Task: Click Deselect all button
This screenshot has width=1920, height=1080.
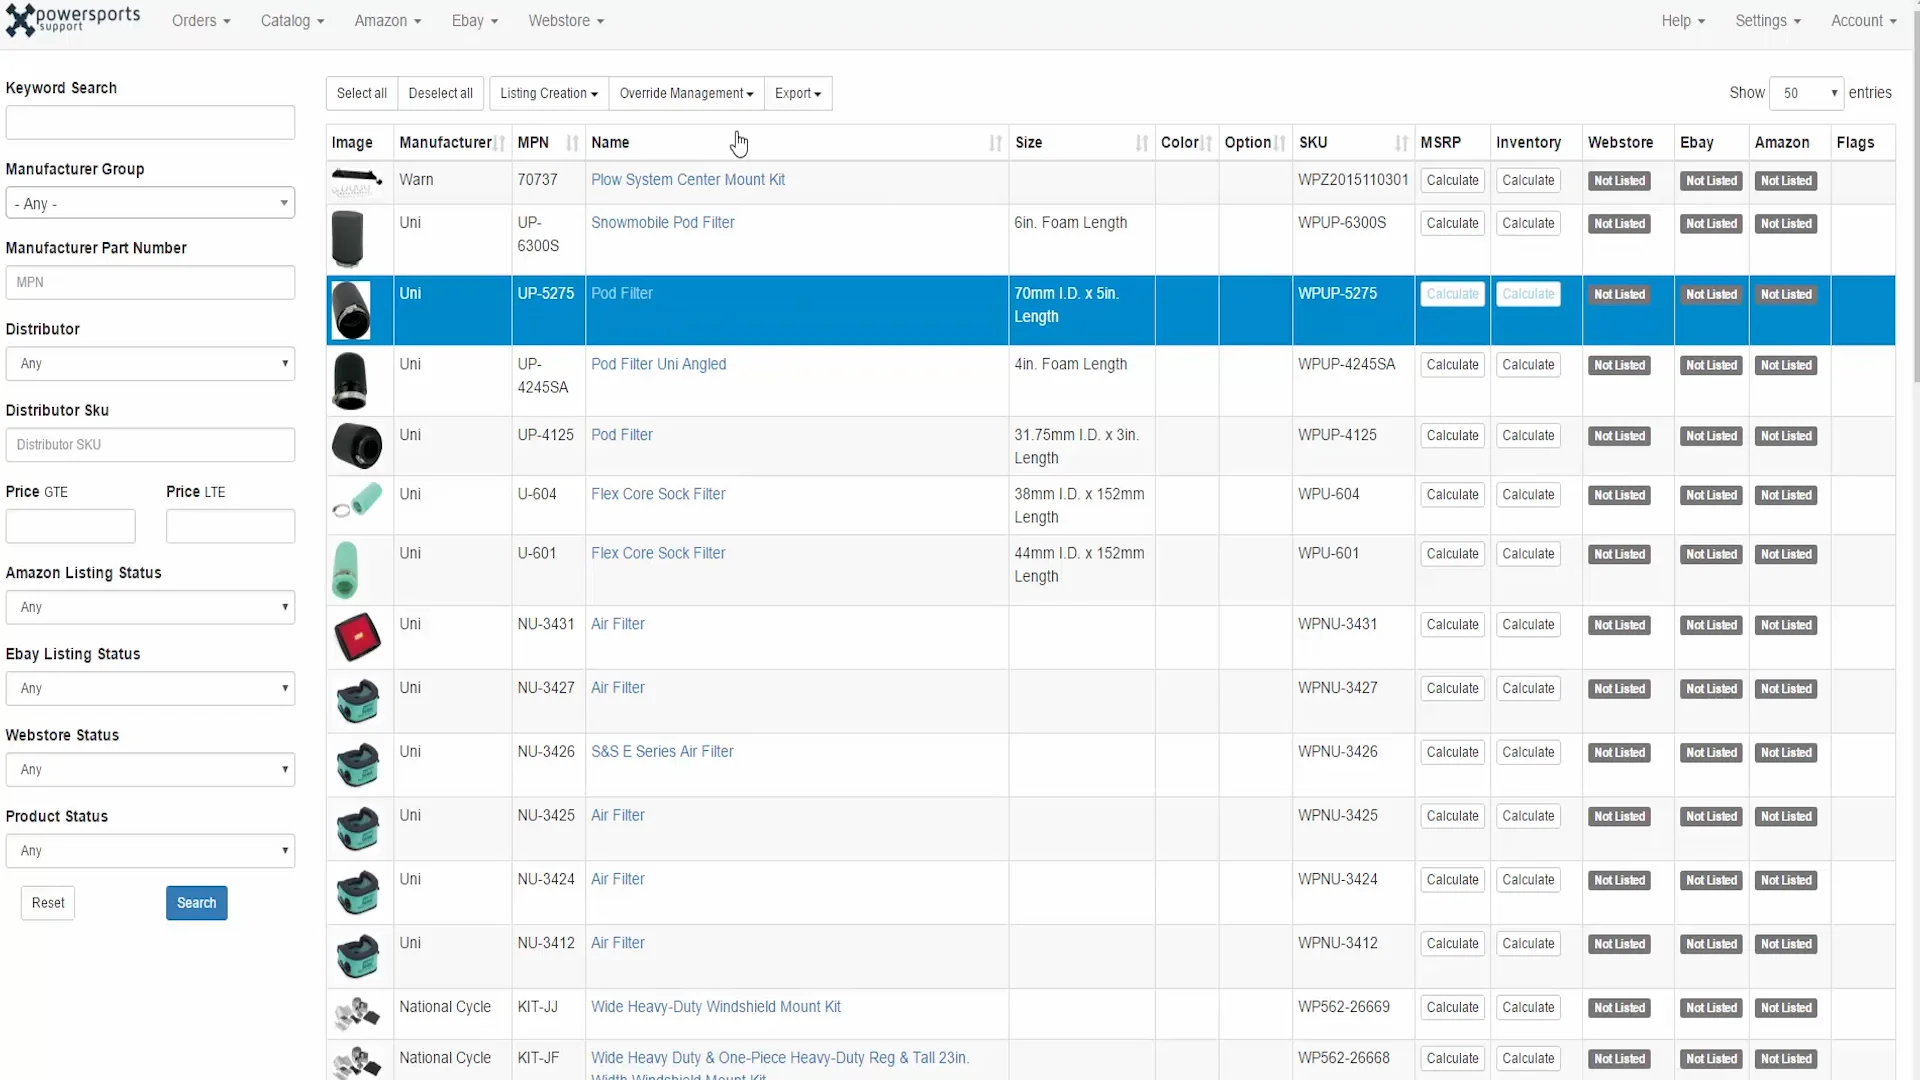Action: tap(441, 93)
